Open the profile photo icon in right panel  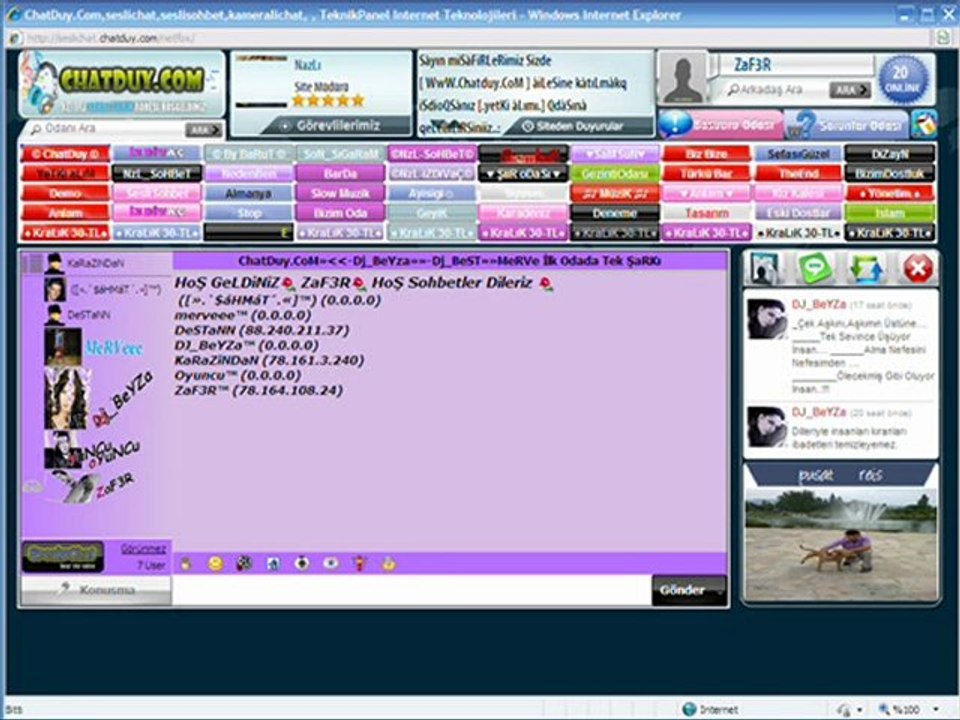click(x=765, y=268)
